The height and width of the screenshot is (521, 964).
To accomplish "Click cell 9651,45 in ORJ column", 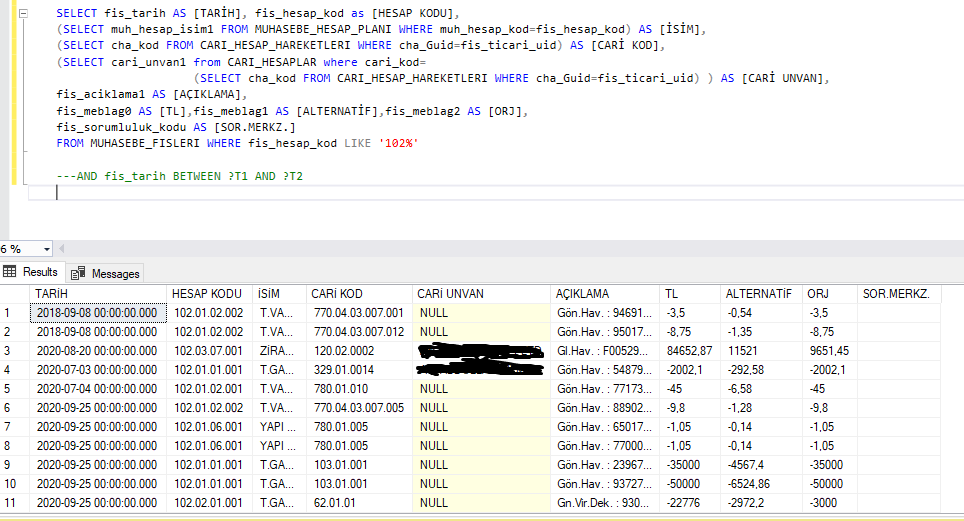I will (829, 351).
